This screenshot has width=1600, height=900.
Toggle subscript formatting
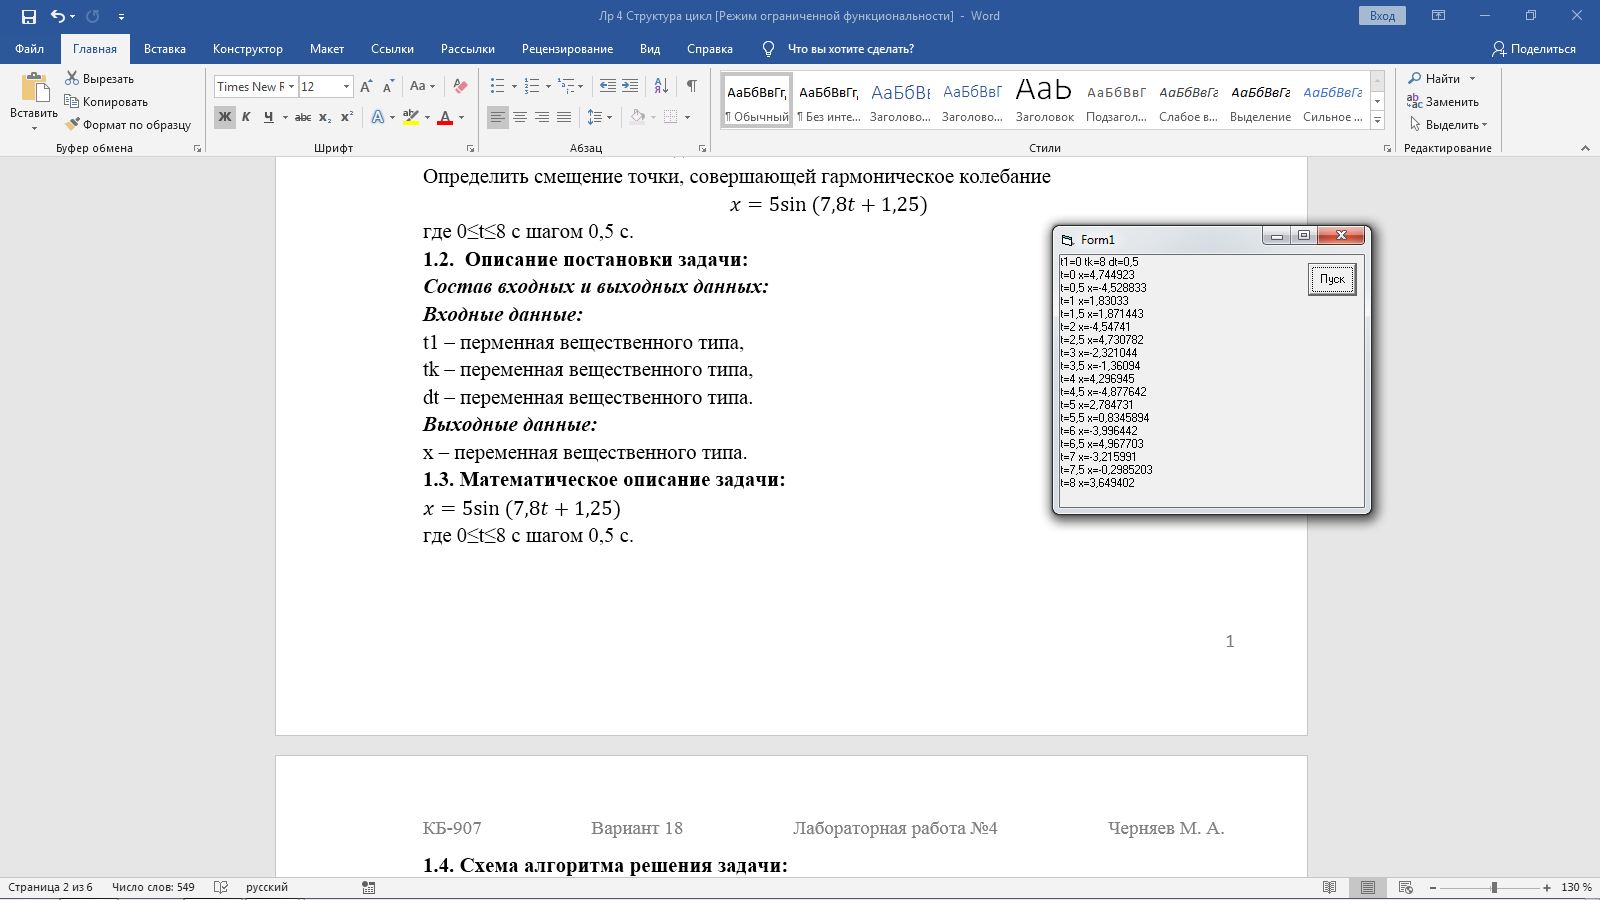tap(325, 117)
